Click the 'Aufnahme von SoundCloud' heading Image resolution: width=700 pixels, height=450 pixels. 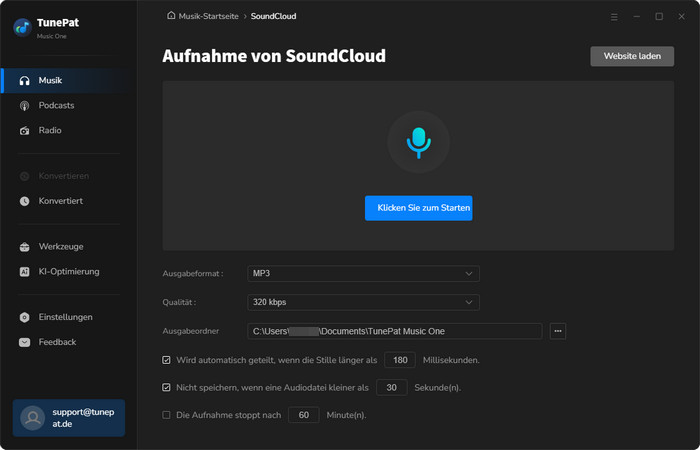tap(274, 56)
